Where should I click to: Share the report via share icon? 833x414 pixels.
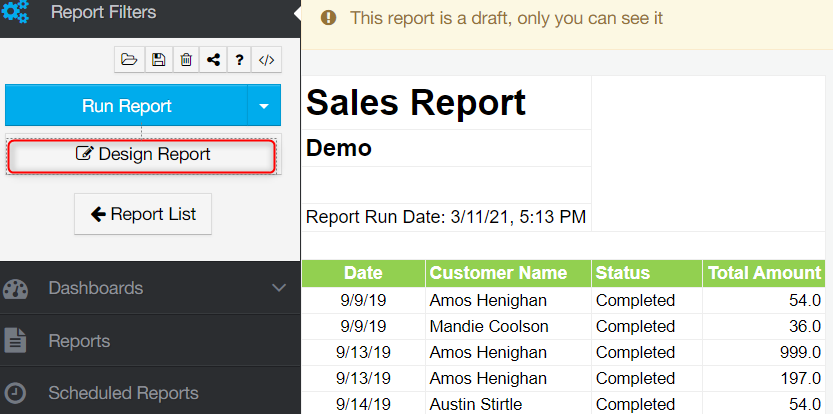coord(213,60)
